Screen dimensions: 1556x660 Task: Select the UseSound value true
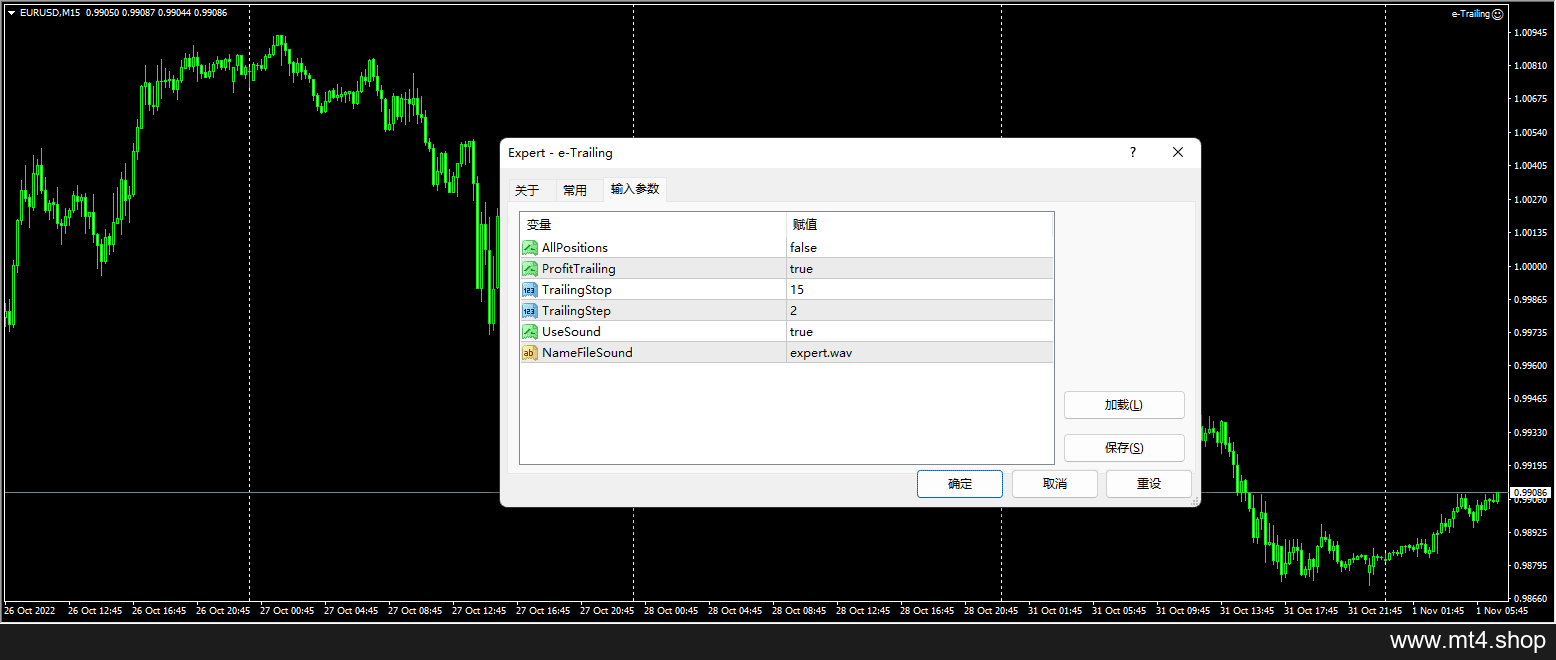(801, 332)
